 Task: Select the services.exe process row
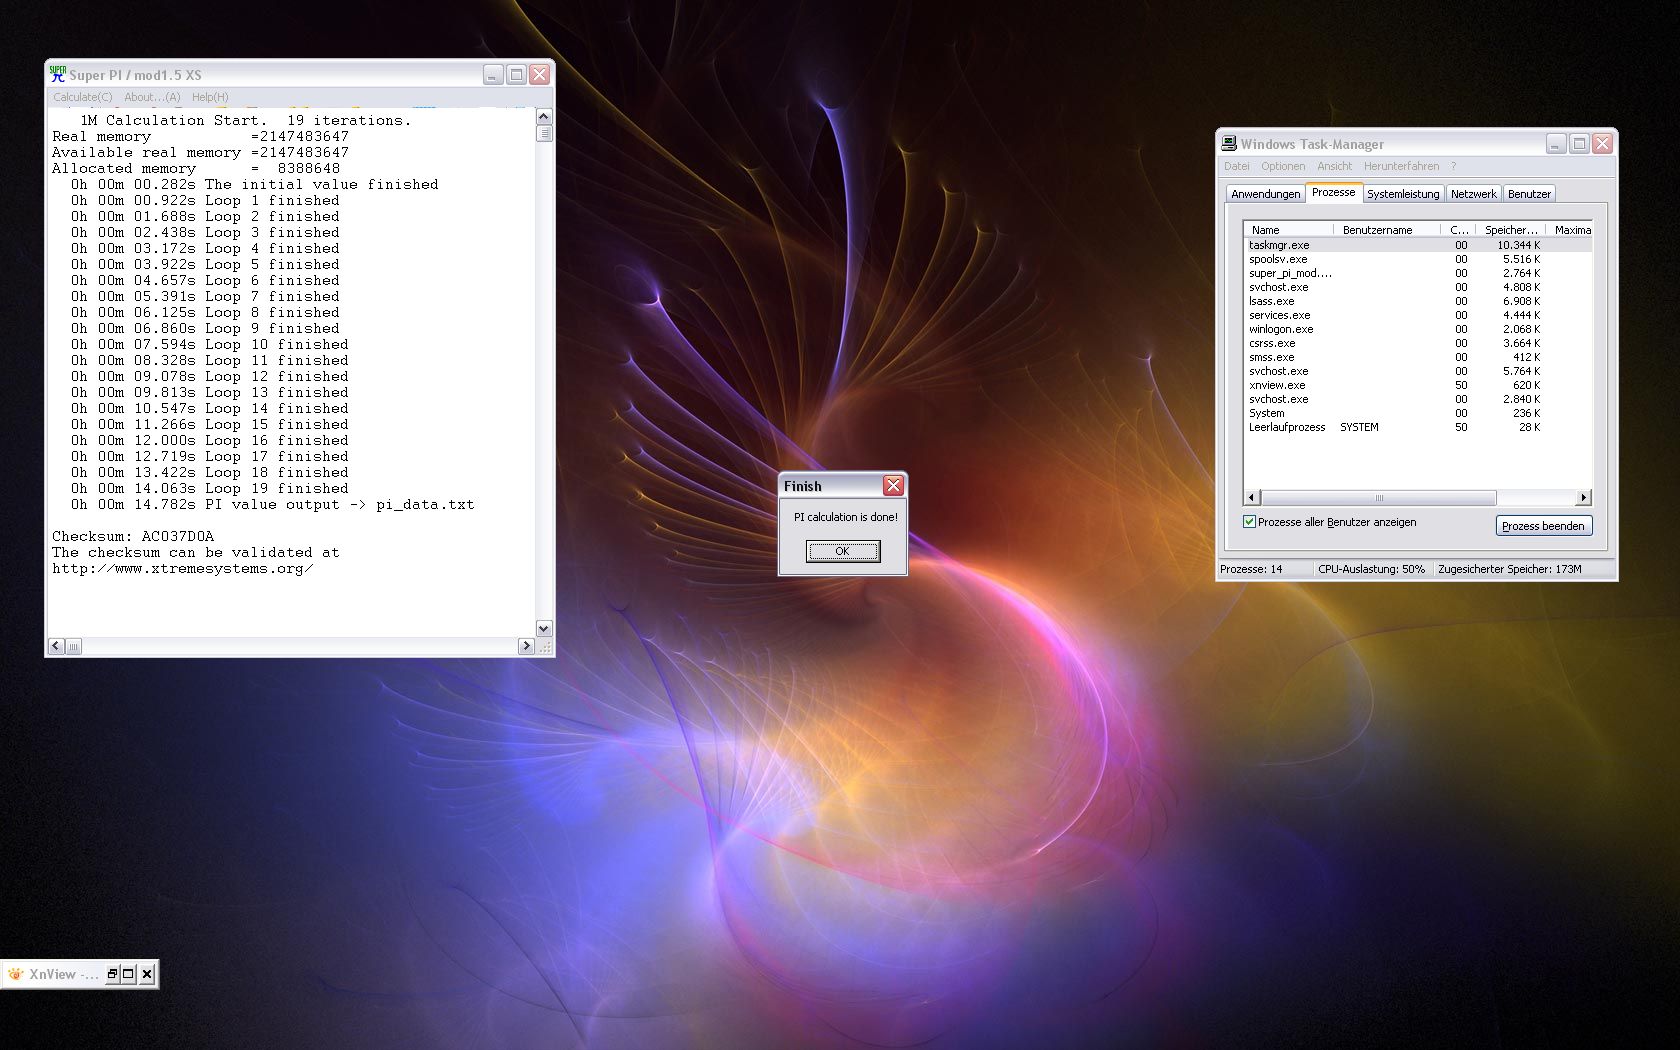(x=1417, y=315)
